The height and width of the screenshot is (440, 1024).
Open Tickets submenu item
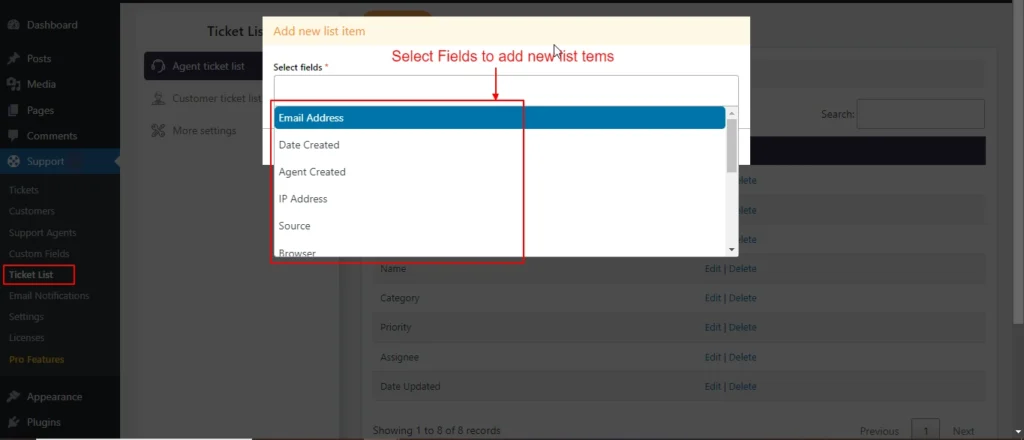click(x=24, y=190)
